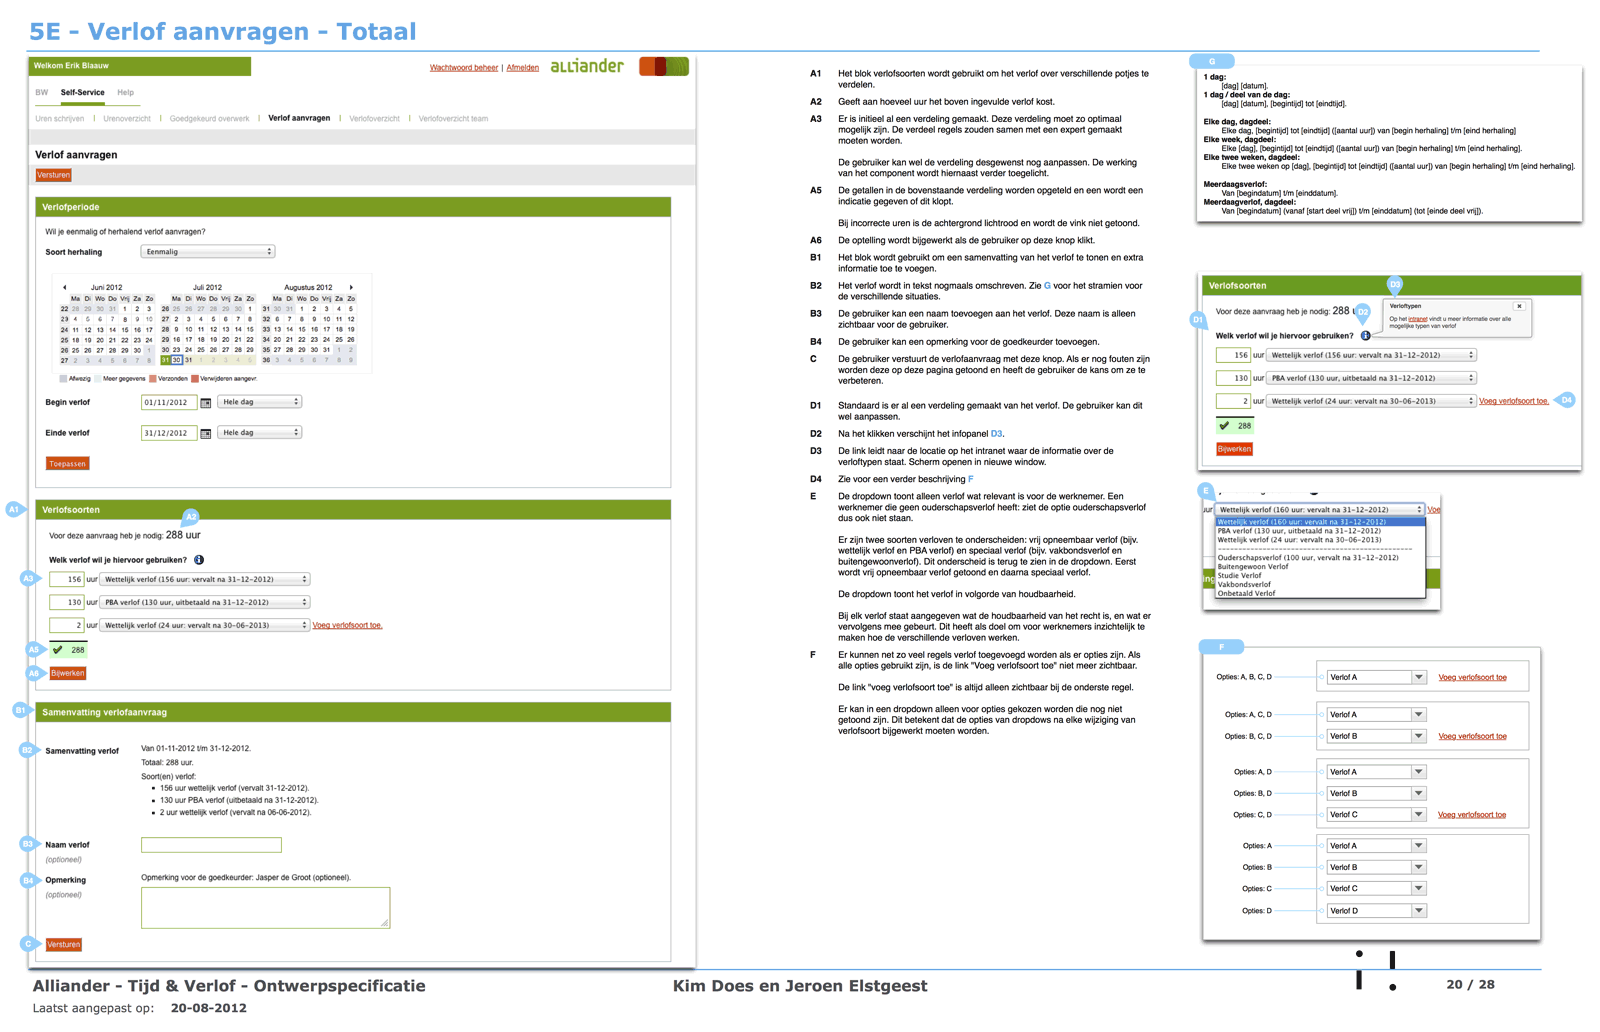1600x1032 pixels.
Task: Click the 156 uur input in main form
Action: point(67,580)
